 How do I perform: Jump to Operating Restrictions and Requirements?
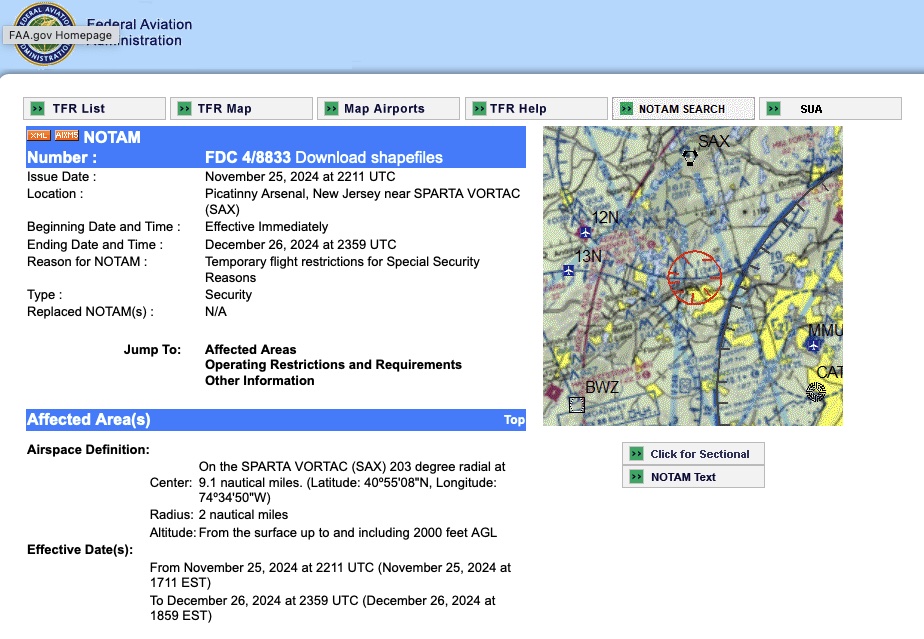click(x=333, y=365)
